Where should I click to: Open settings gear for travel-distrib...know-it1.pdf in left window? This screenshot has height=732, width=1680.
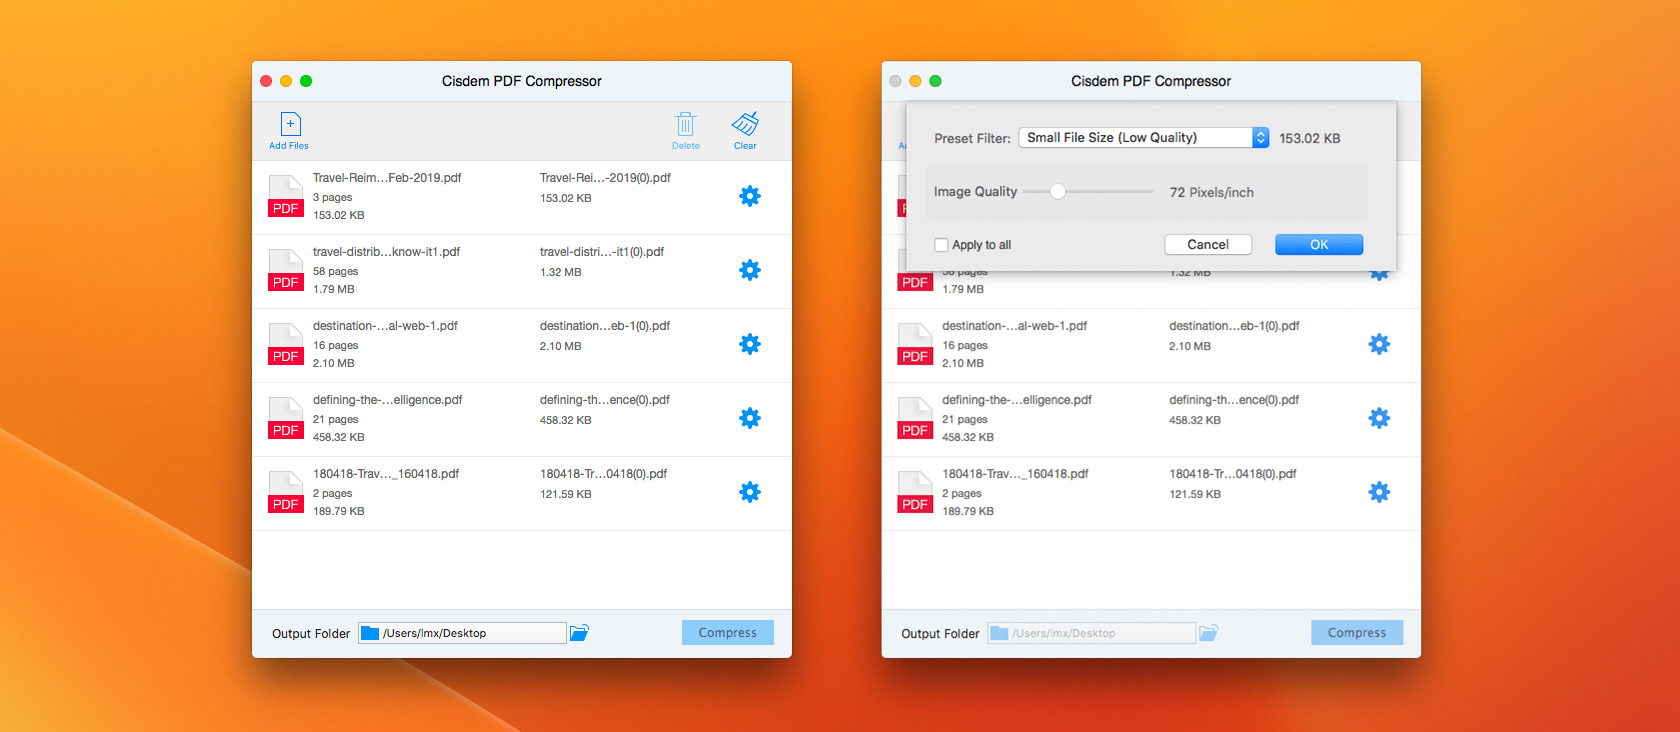[749, 270]
